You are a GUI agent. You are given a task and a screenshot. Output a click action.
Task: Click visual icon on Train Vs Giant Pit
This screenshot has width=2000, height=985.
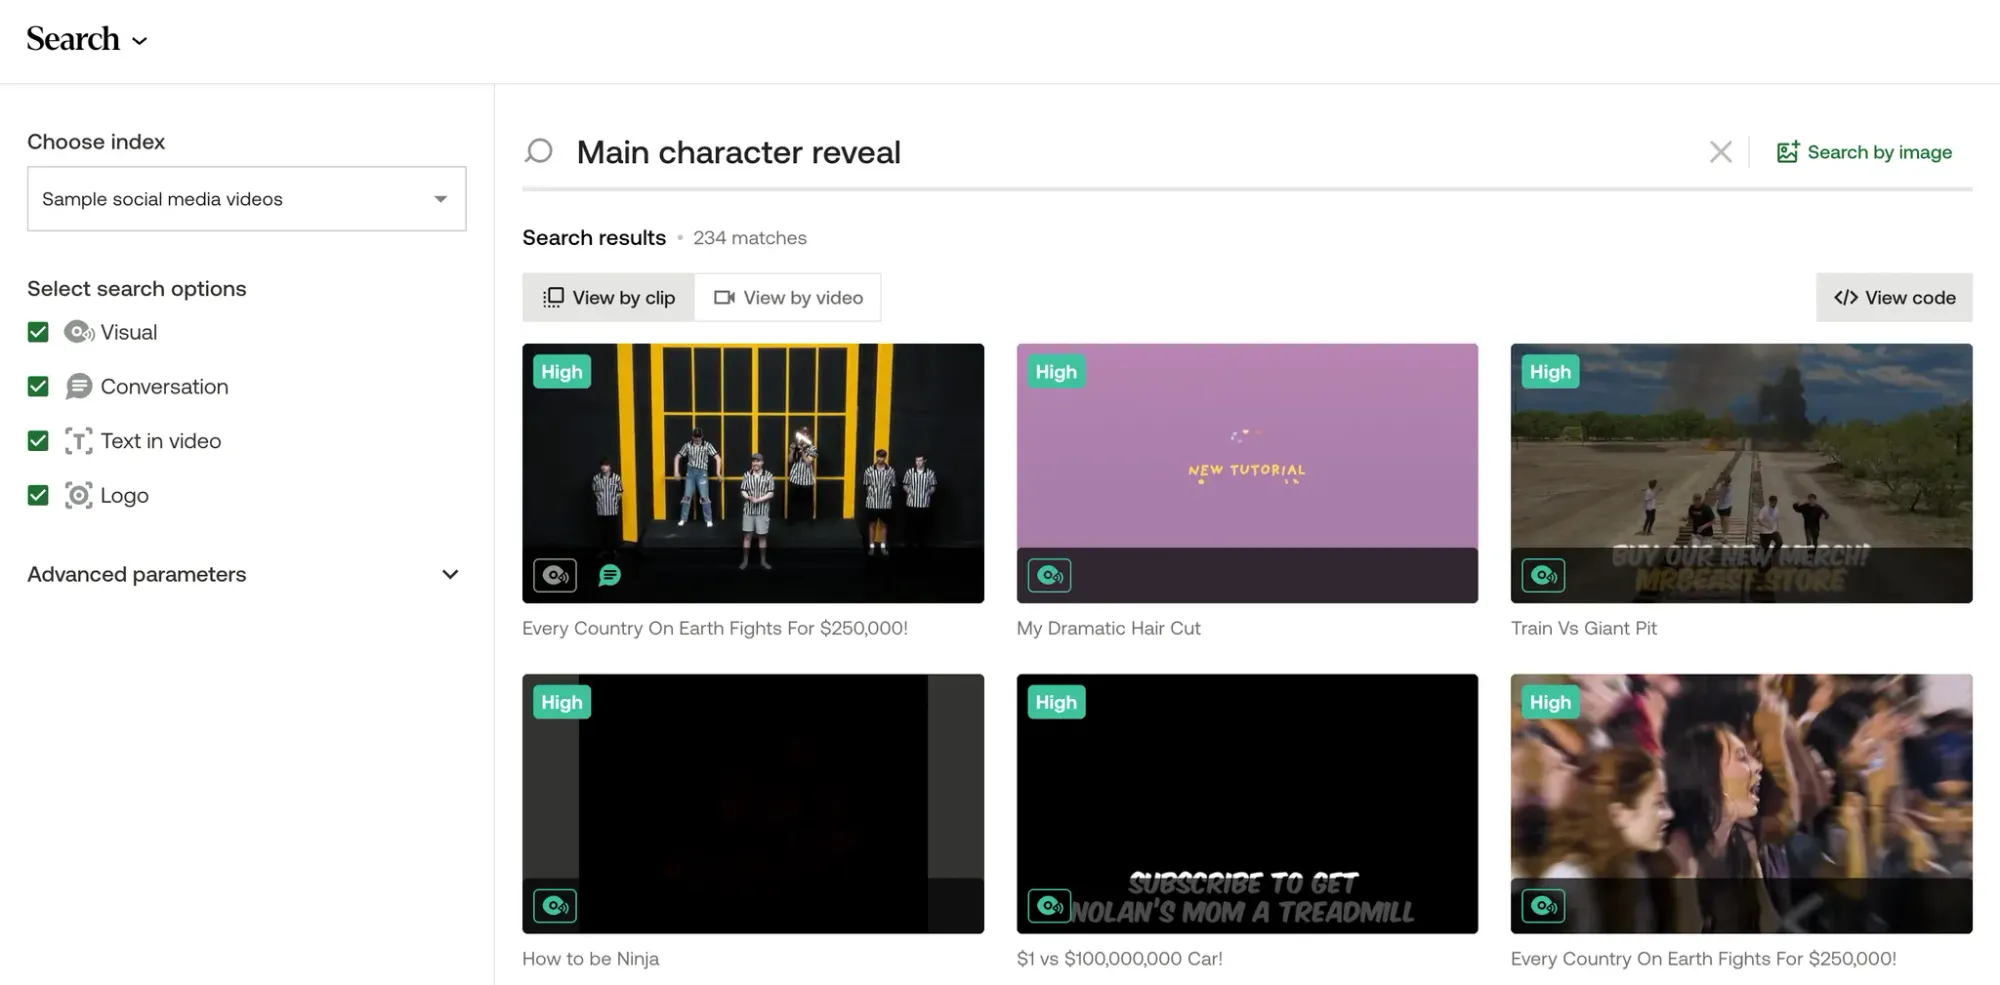click(1543, 575)
